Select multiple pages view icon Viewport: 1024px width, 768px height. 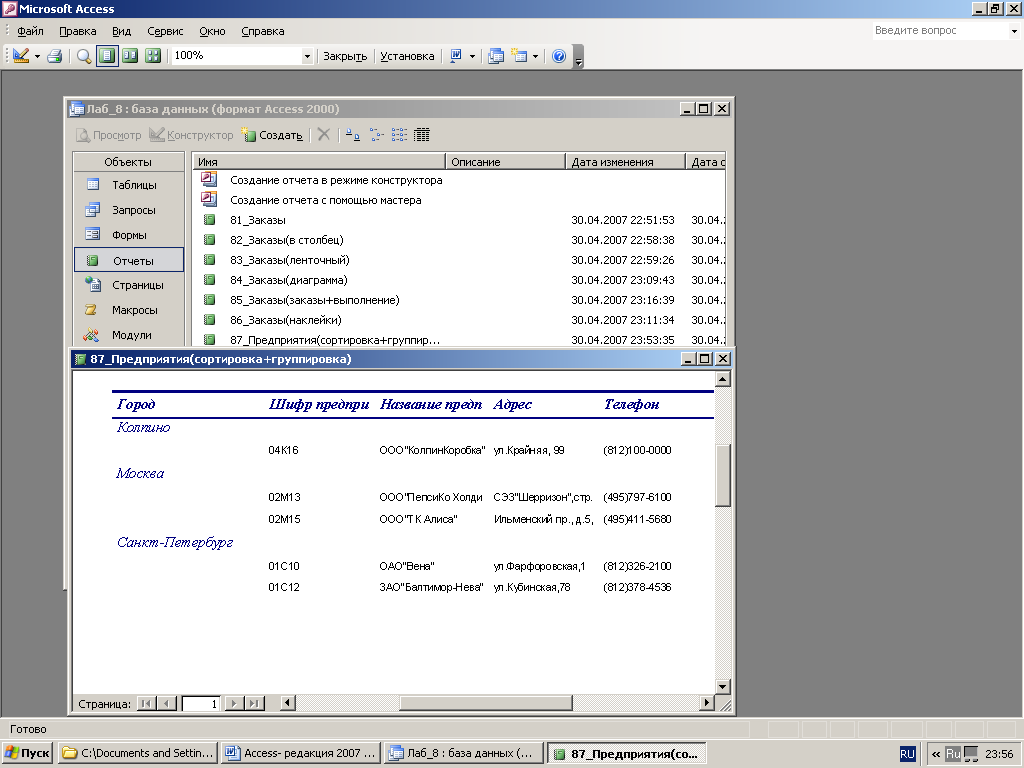point(153,56)
